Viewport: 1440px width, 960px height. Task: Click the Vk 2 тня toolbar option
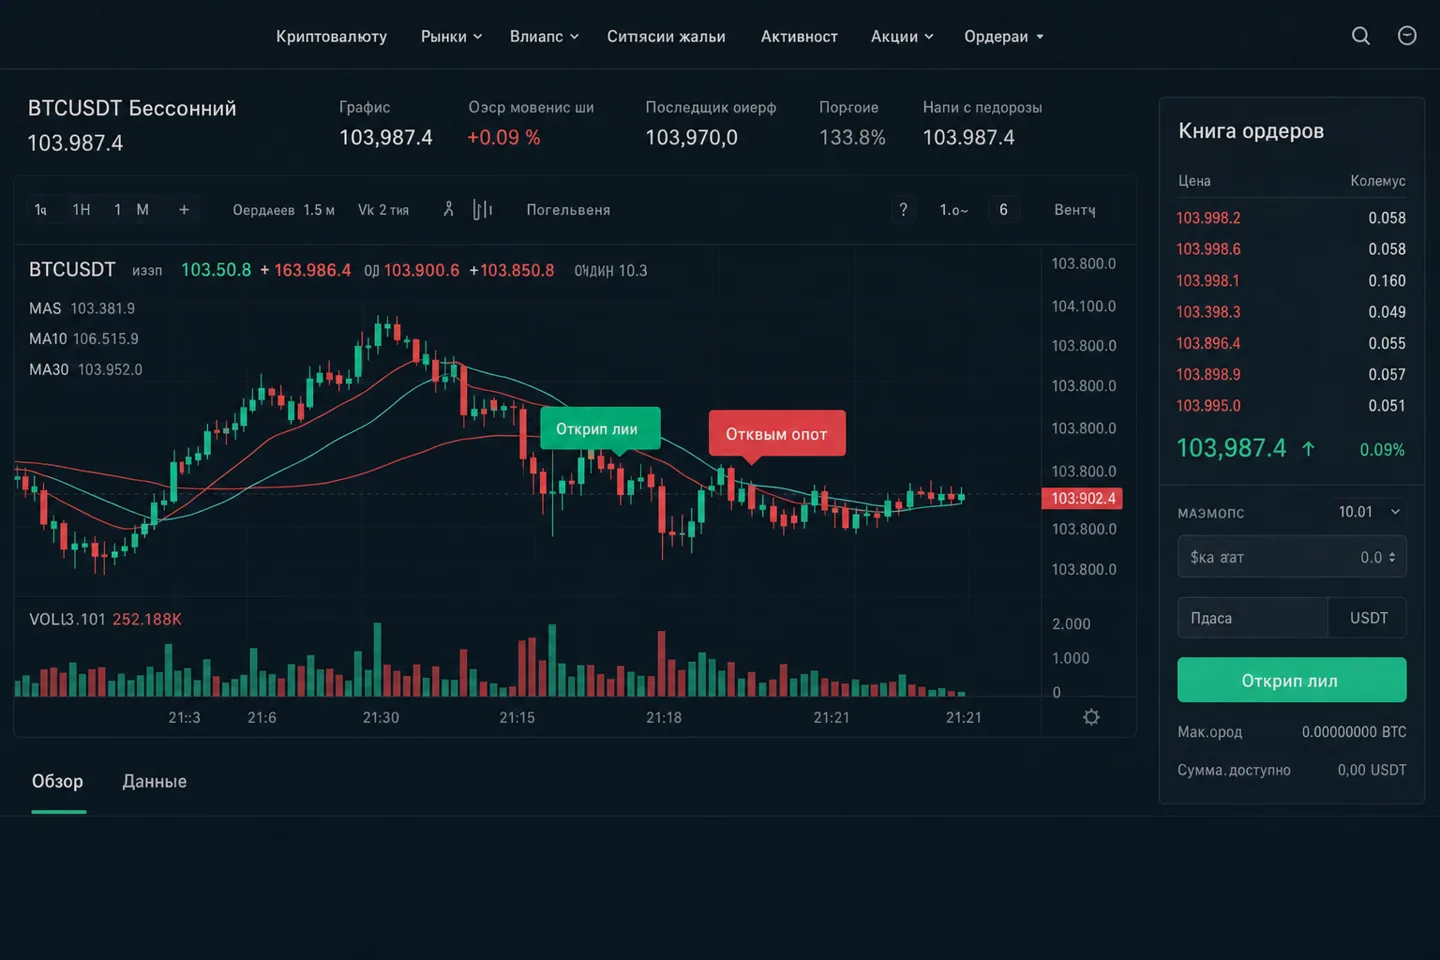(383, 210)
